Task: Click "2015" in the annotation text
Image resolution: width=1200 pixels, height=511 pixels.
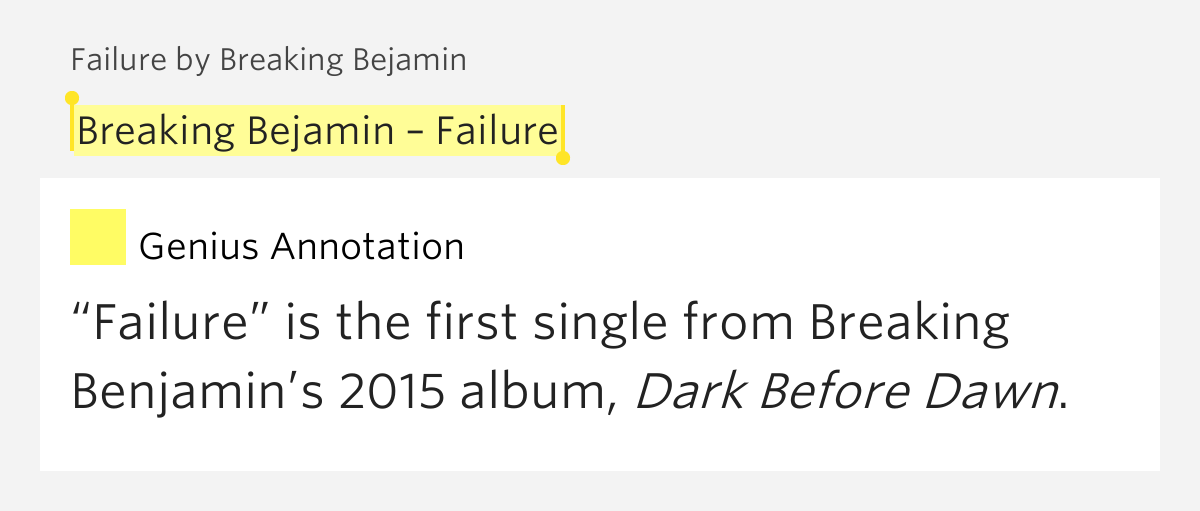Action: click(x=391, y=394)
